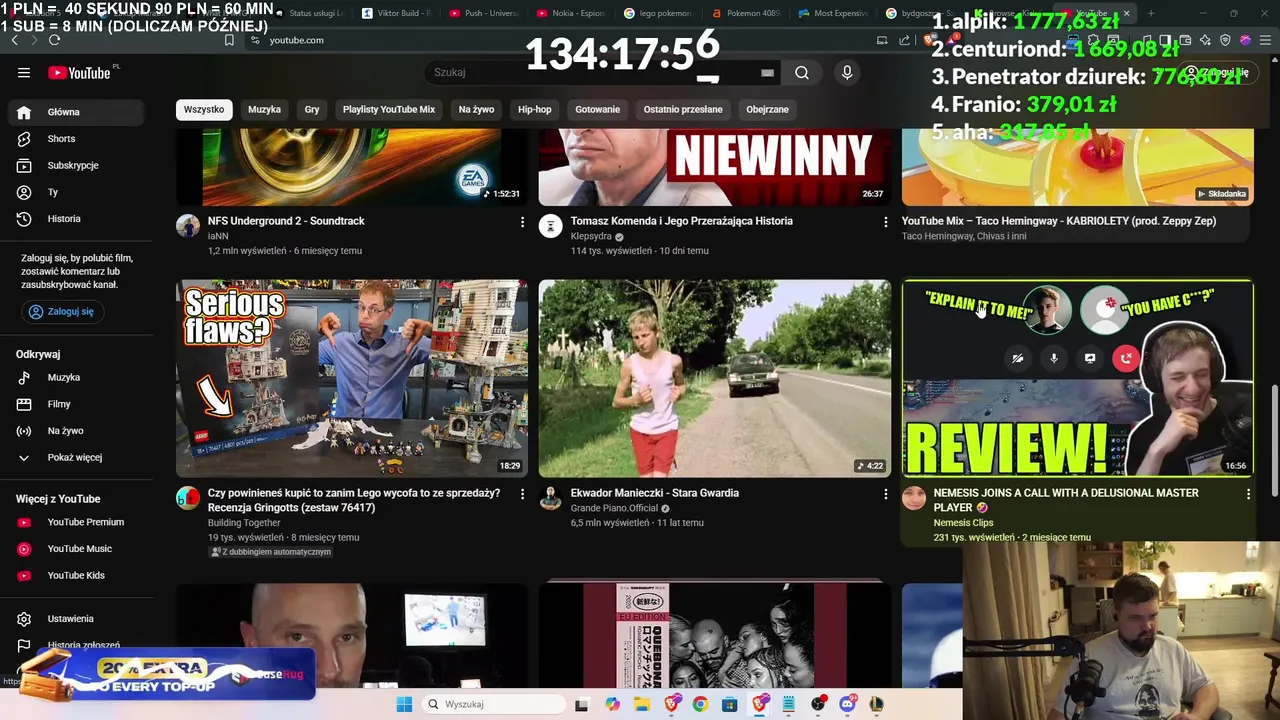Select the Hip-hop filter chip

534,109
